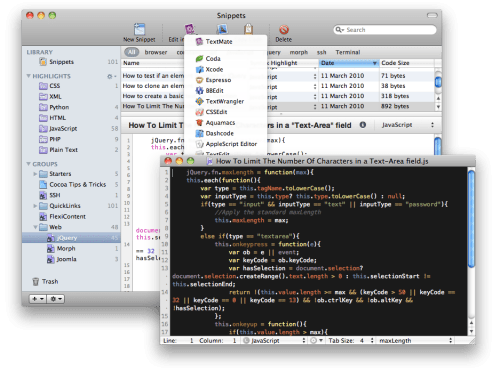Click the Snippets library icon in the sidebar

coord(43,62)
